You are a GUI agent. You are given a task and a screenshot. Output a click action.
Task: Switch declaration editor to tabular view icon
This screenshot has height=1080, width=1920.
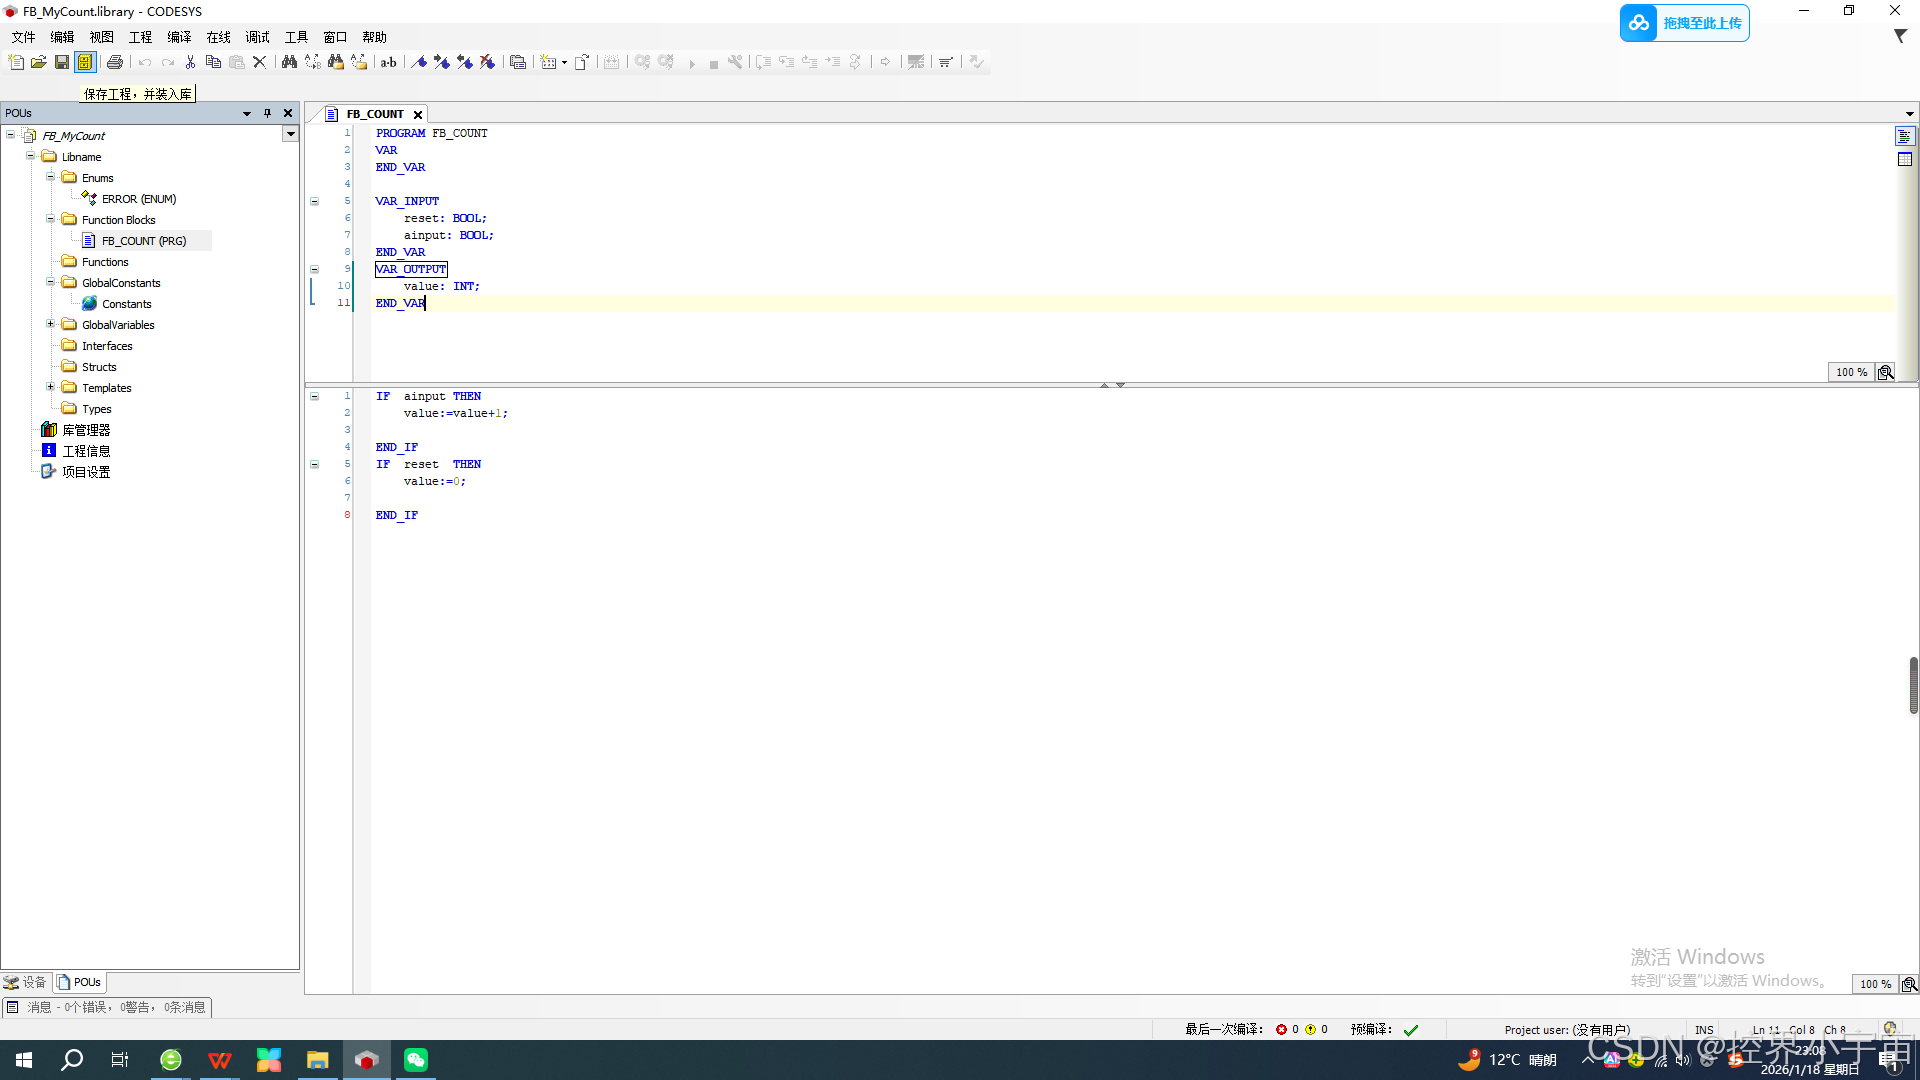tap(1905, 159)
